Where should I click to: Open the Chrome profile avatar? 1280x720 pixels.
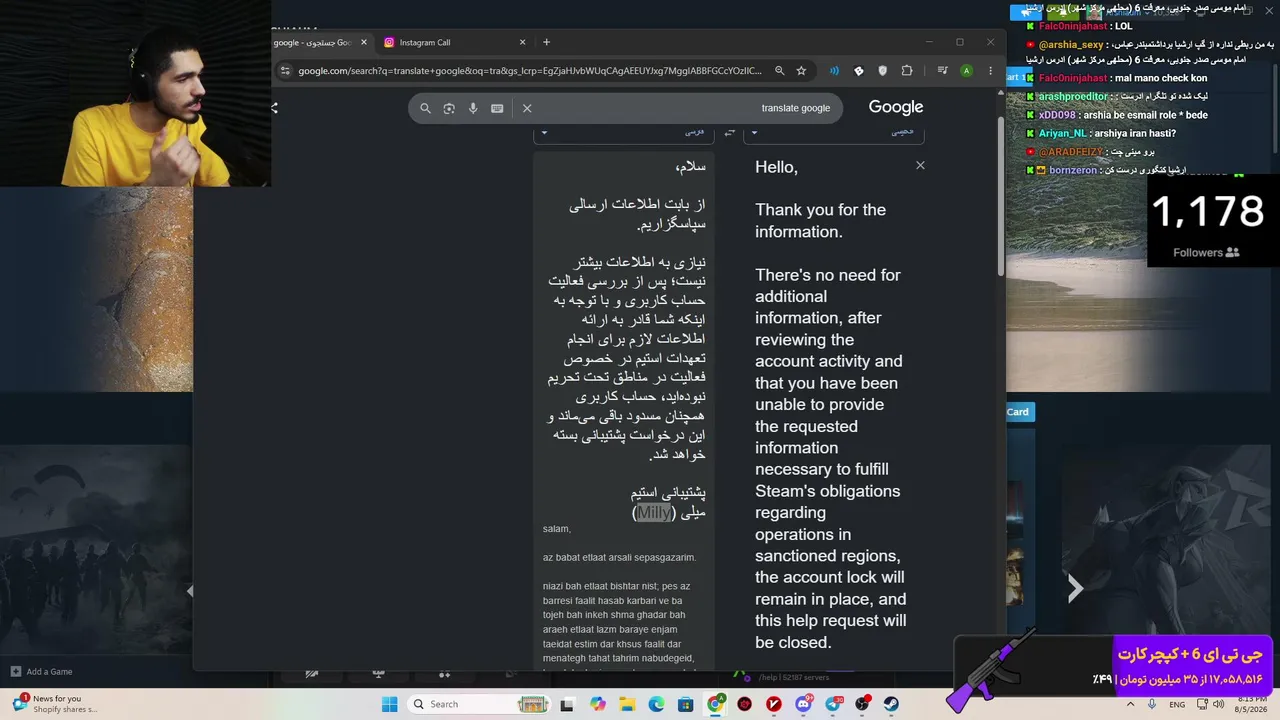tap(966, 71)
